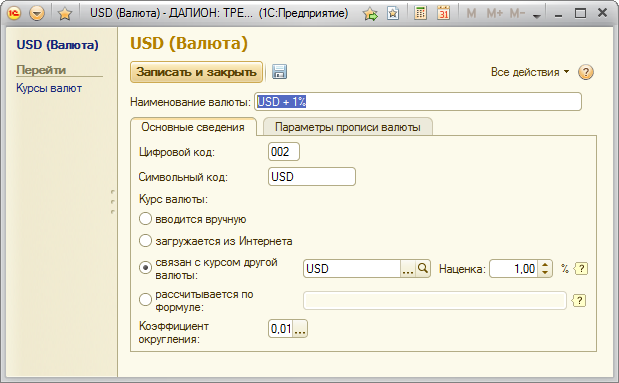Click the 'Записать и закрыть' button

click(x=196, y=72)
